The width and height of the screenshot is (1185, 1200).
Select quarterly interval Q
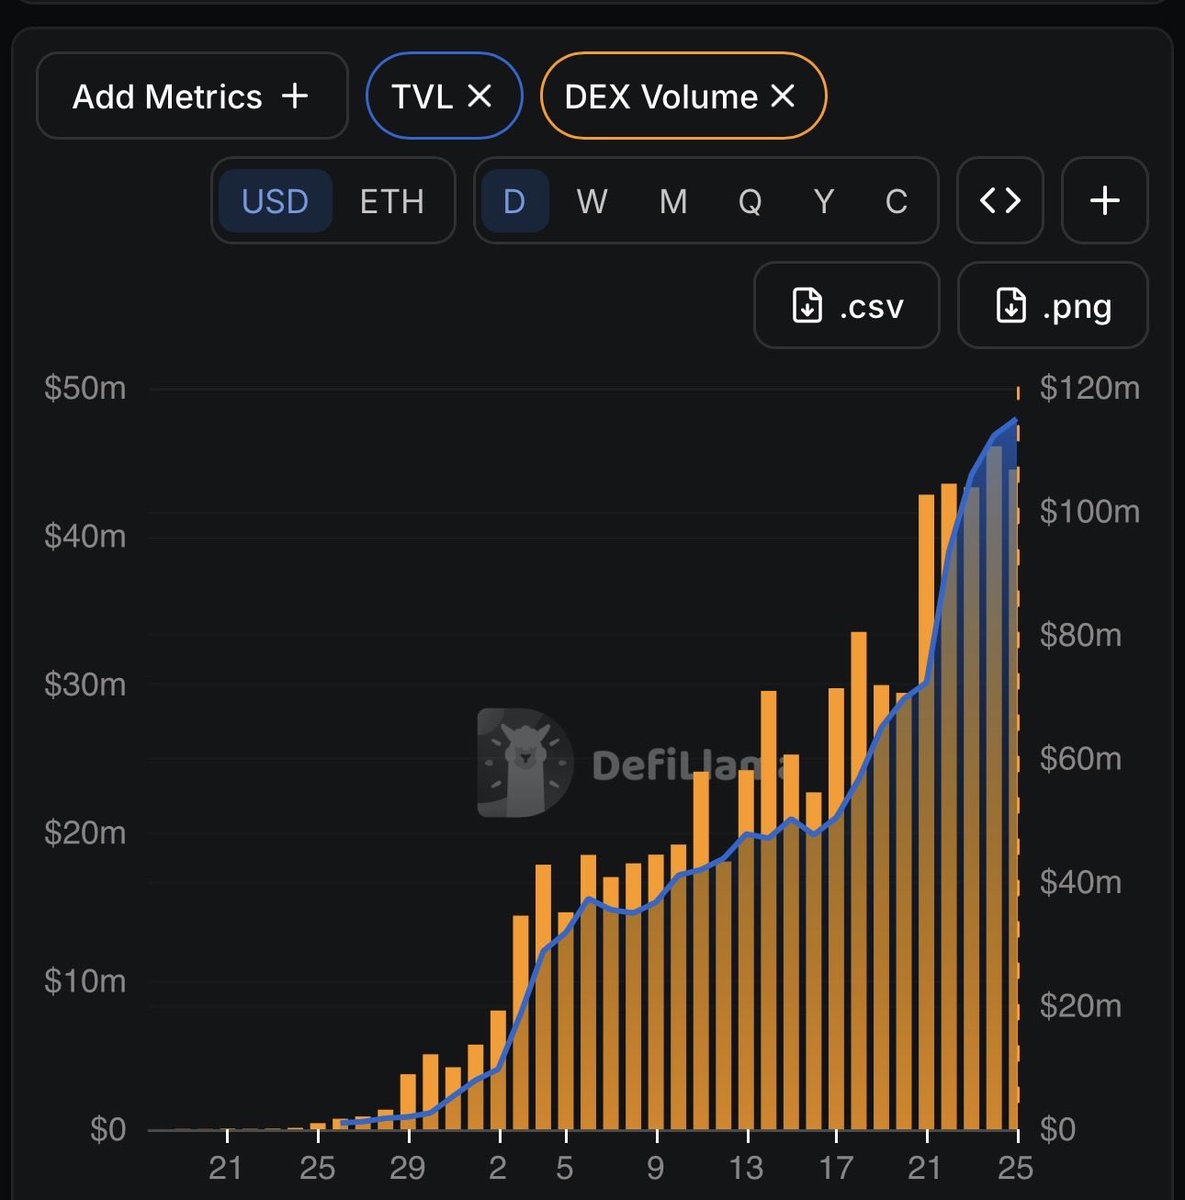click(750, 201)
